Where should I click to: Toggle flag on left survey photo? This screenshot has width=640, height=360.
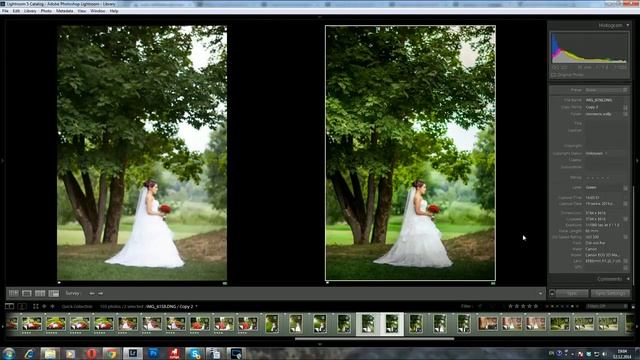pyautogui.click(x=59, y=282)
